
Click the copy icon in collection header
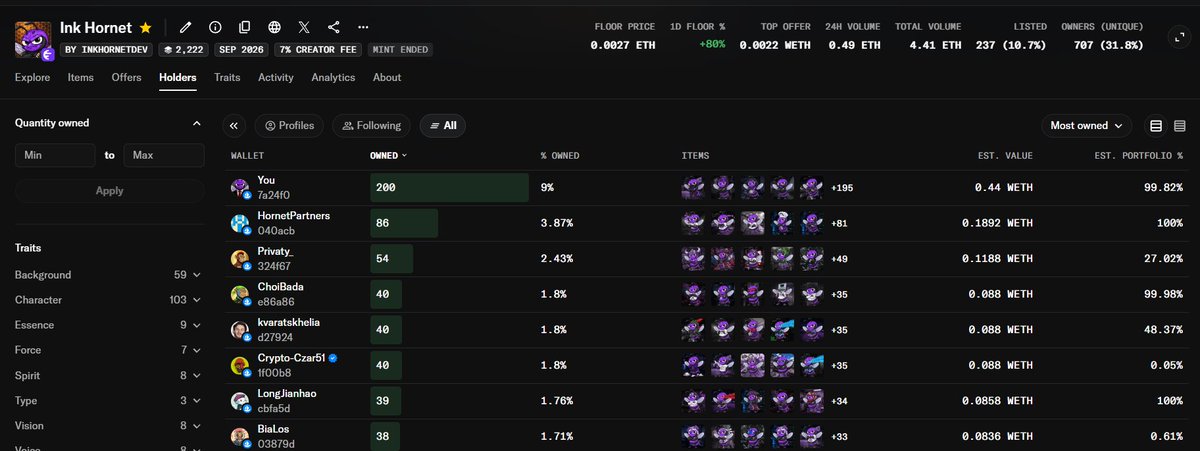[245, 28]
